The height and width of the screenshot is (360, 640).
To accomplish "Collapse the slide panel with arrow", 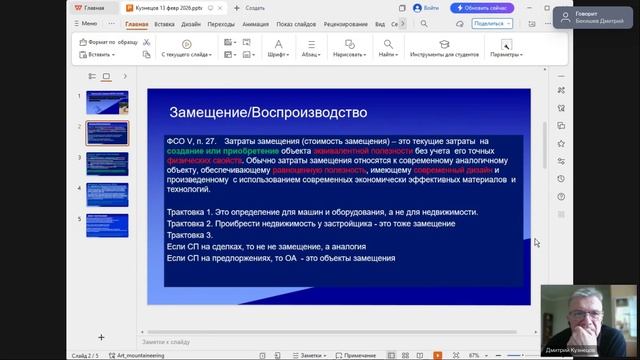I will tap(125, 76).
